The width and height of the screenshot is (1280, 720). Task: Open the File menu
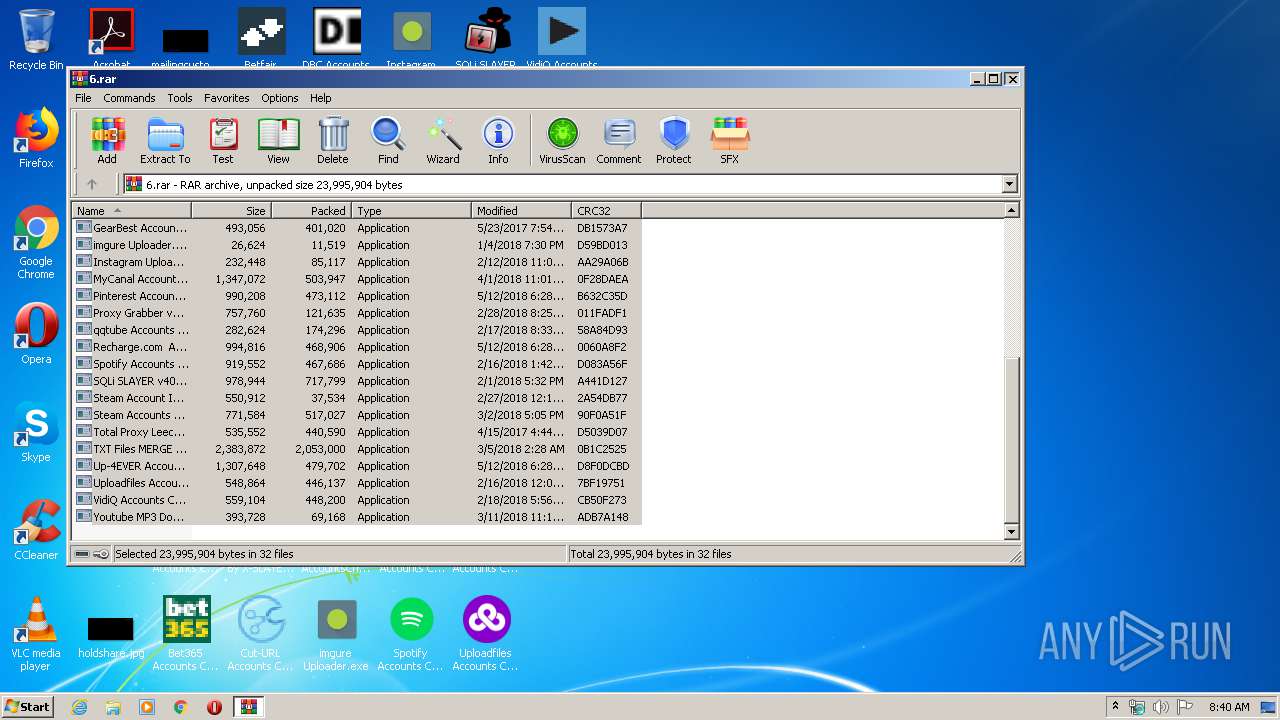click(83, 98)
